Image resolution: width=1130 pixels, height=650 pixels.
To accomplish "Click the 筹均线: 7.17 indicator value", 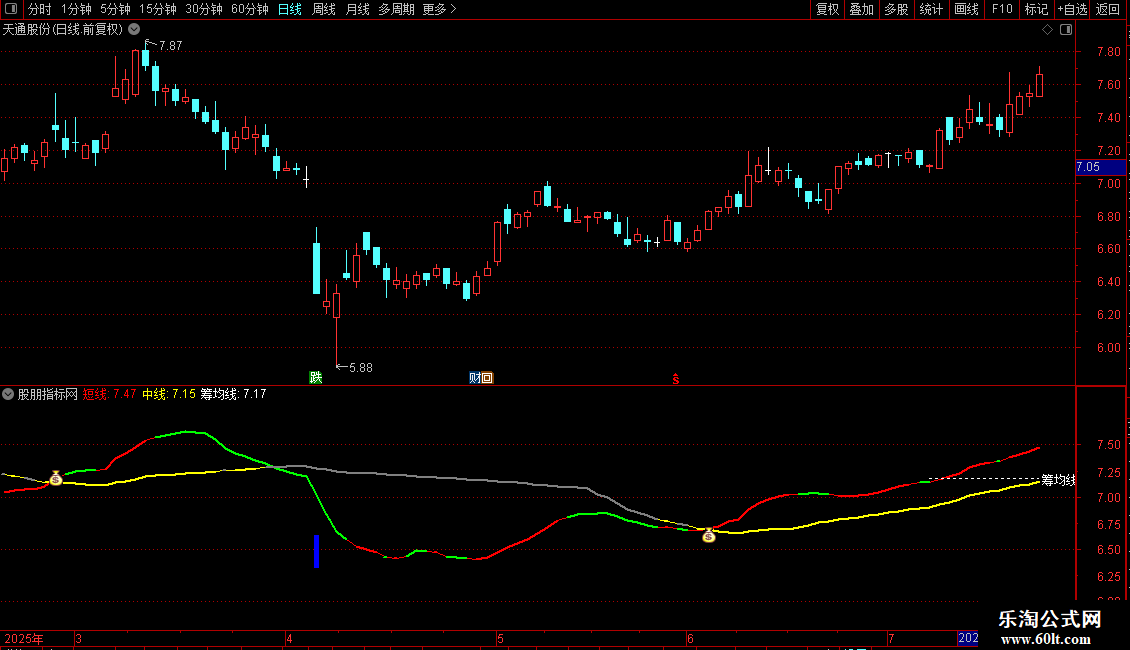I will (233, 394).
